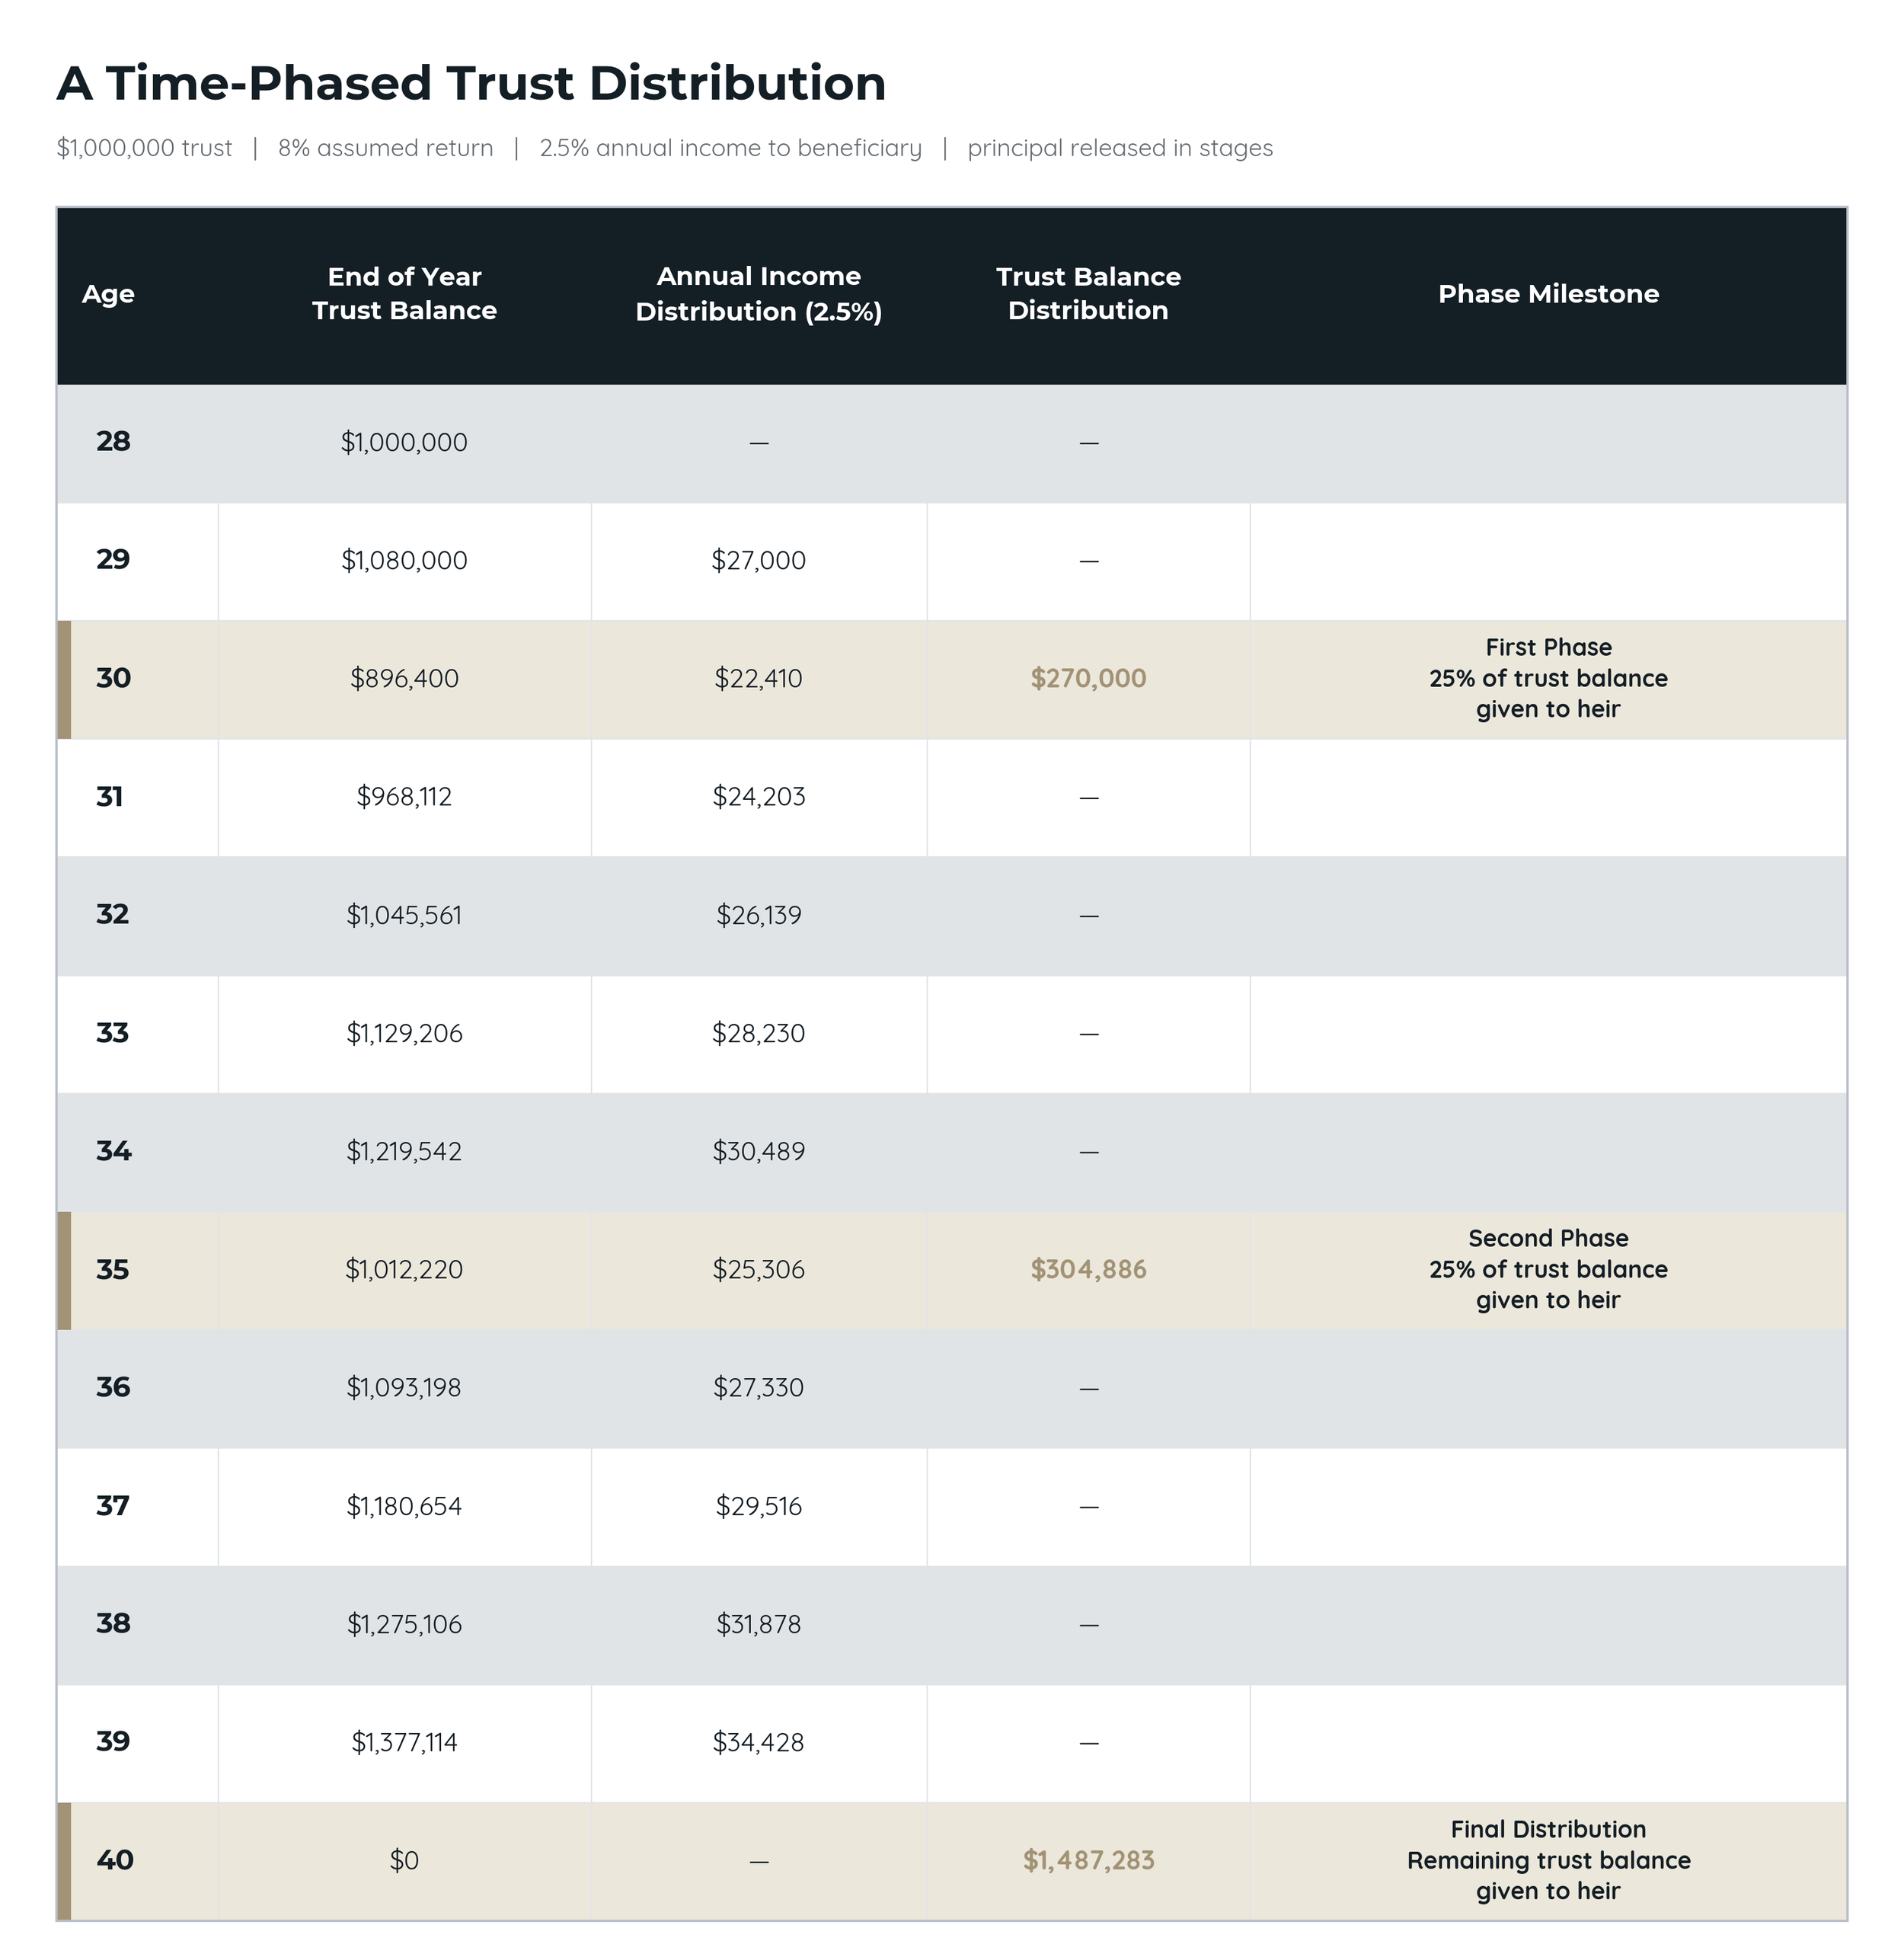The width and height of the screenshot is (1904, 1957).
Task: Select the End of Year Trust Balance header
Action: point(404,293)
